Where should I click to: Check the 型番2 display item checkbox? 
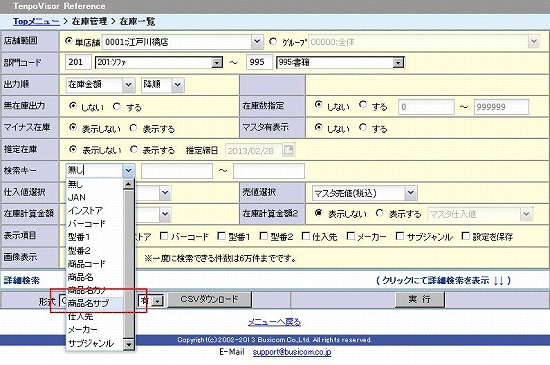[x=263, y=236]
